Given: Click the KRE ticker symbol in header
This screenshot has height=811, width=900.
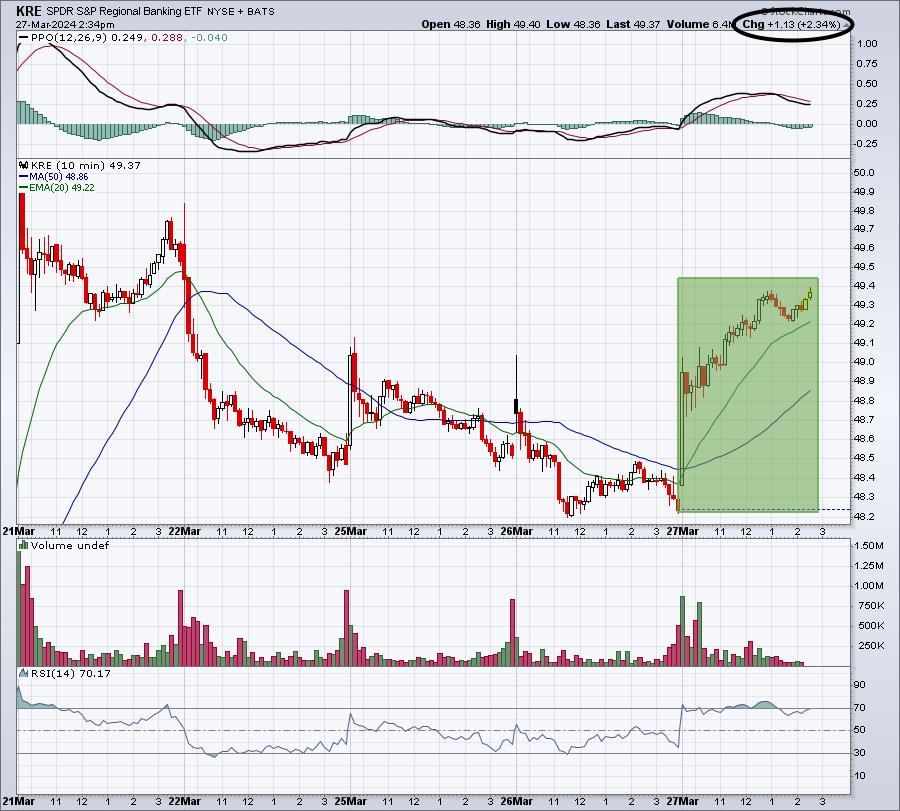Looking at the screenshot, I should (x=29, y=11).
